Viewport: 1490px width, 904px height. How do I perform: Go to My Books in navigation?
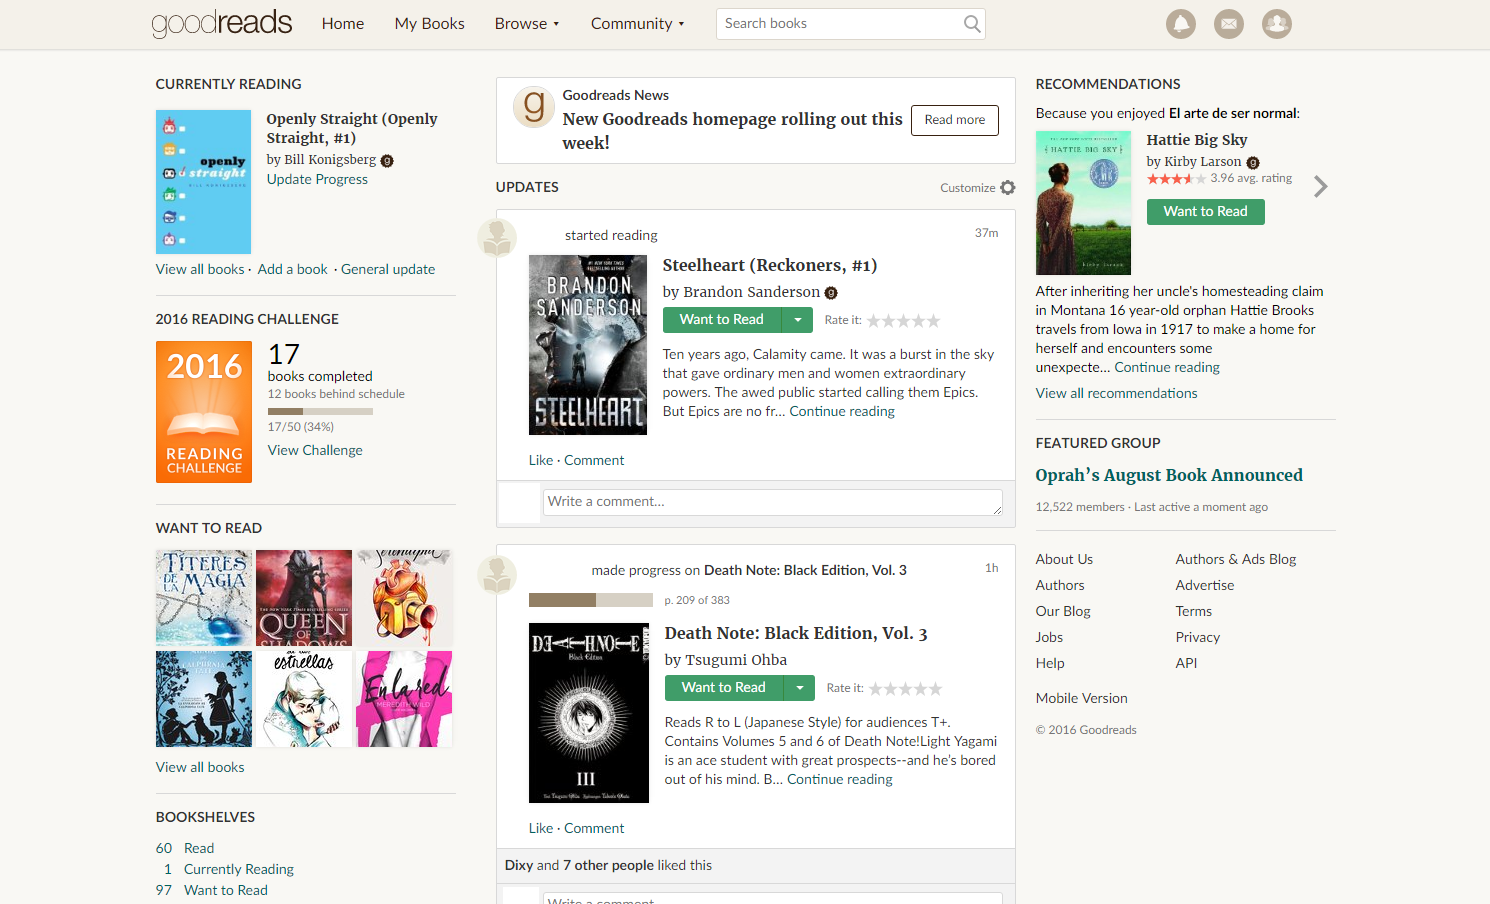(429, 24)
